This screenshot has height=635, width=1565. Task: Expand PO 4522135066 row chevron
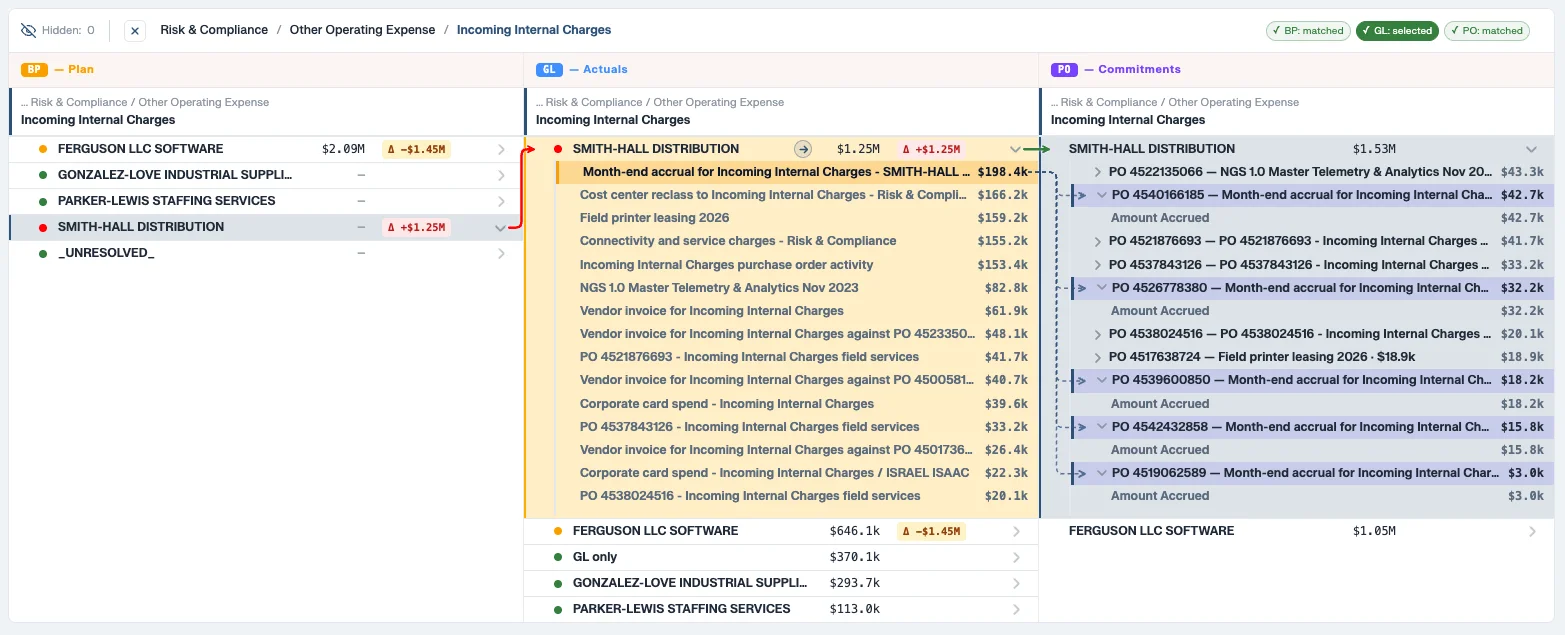(1098, 172)
